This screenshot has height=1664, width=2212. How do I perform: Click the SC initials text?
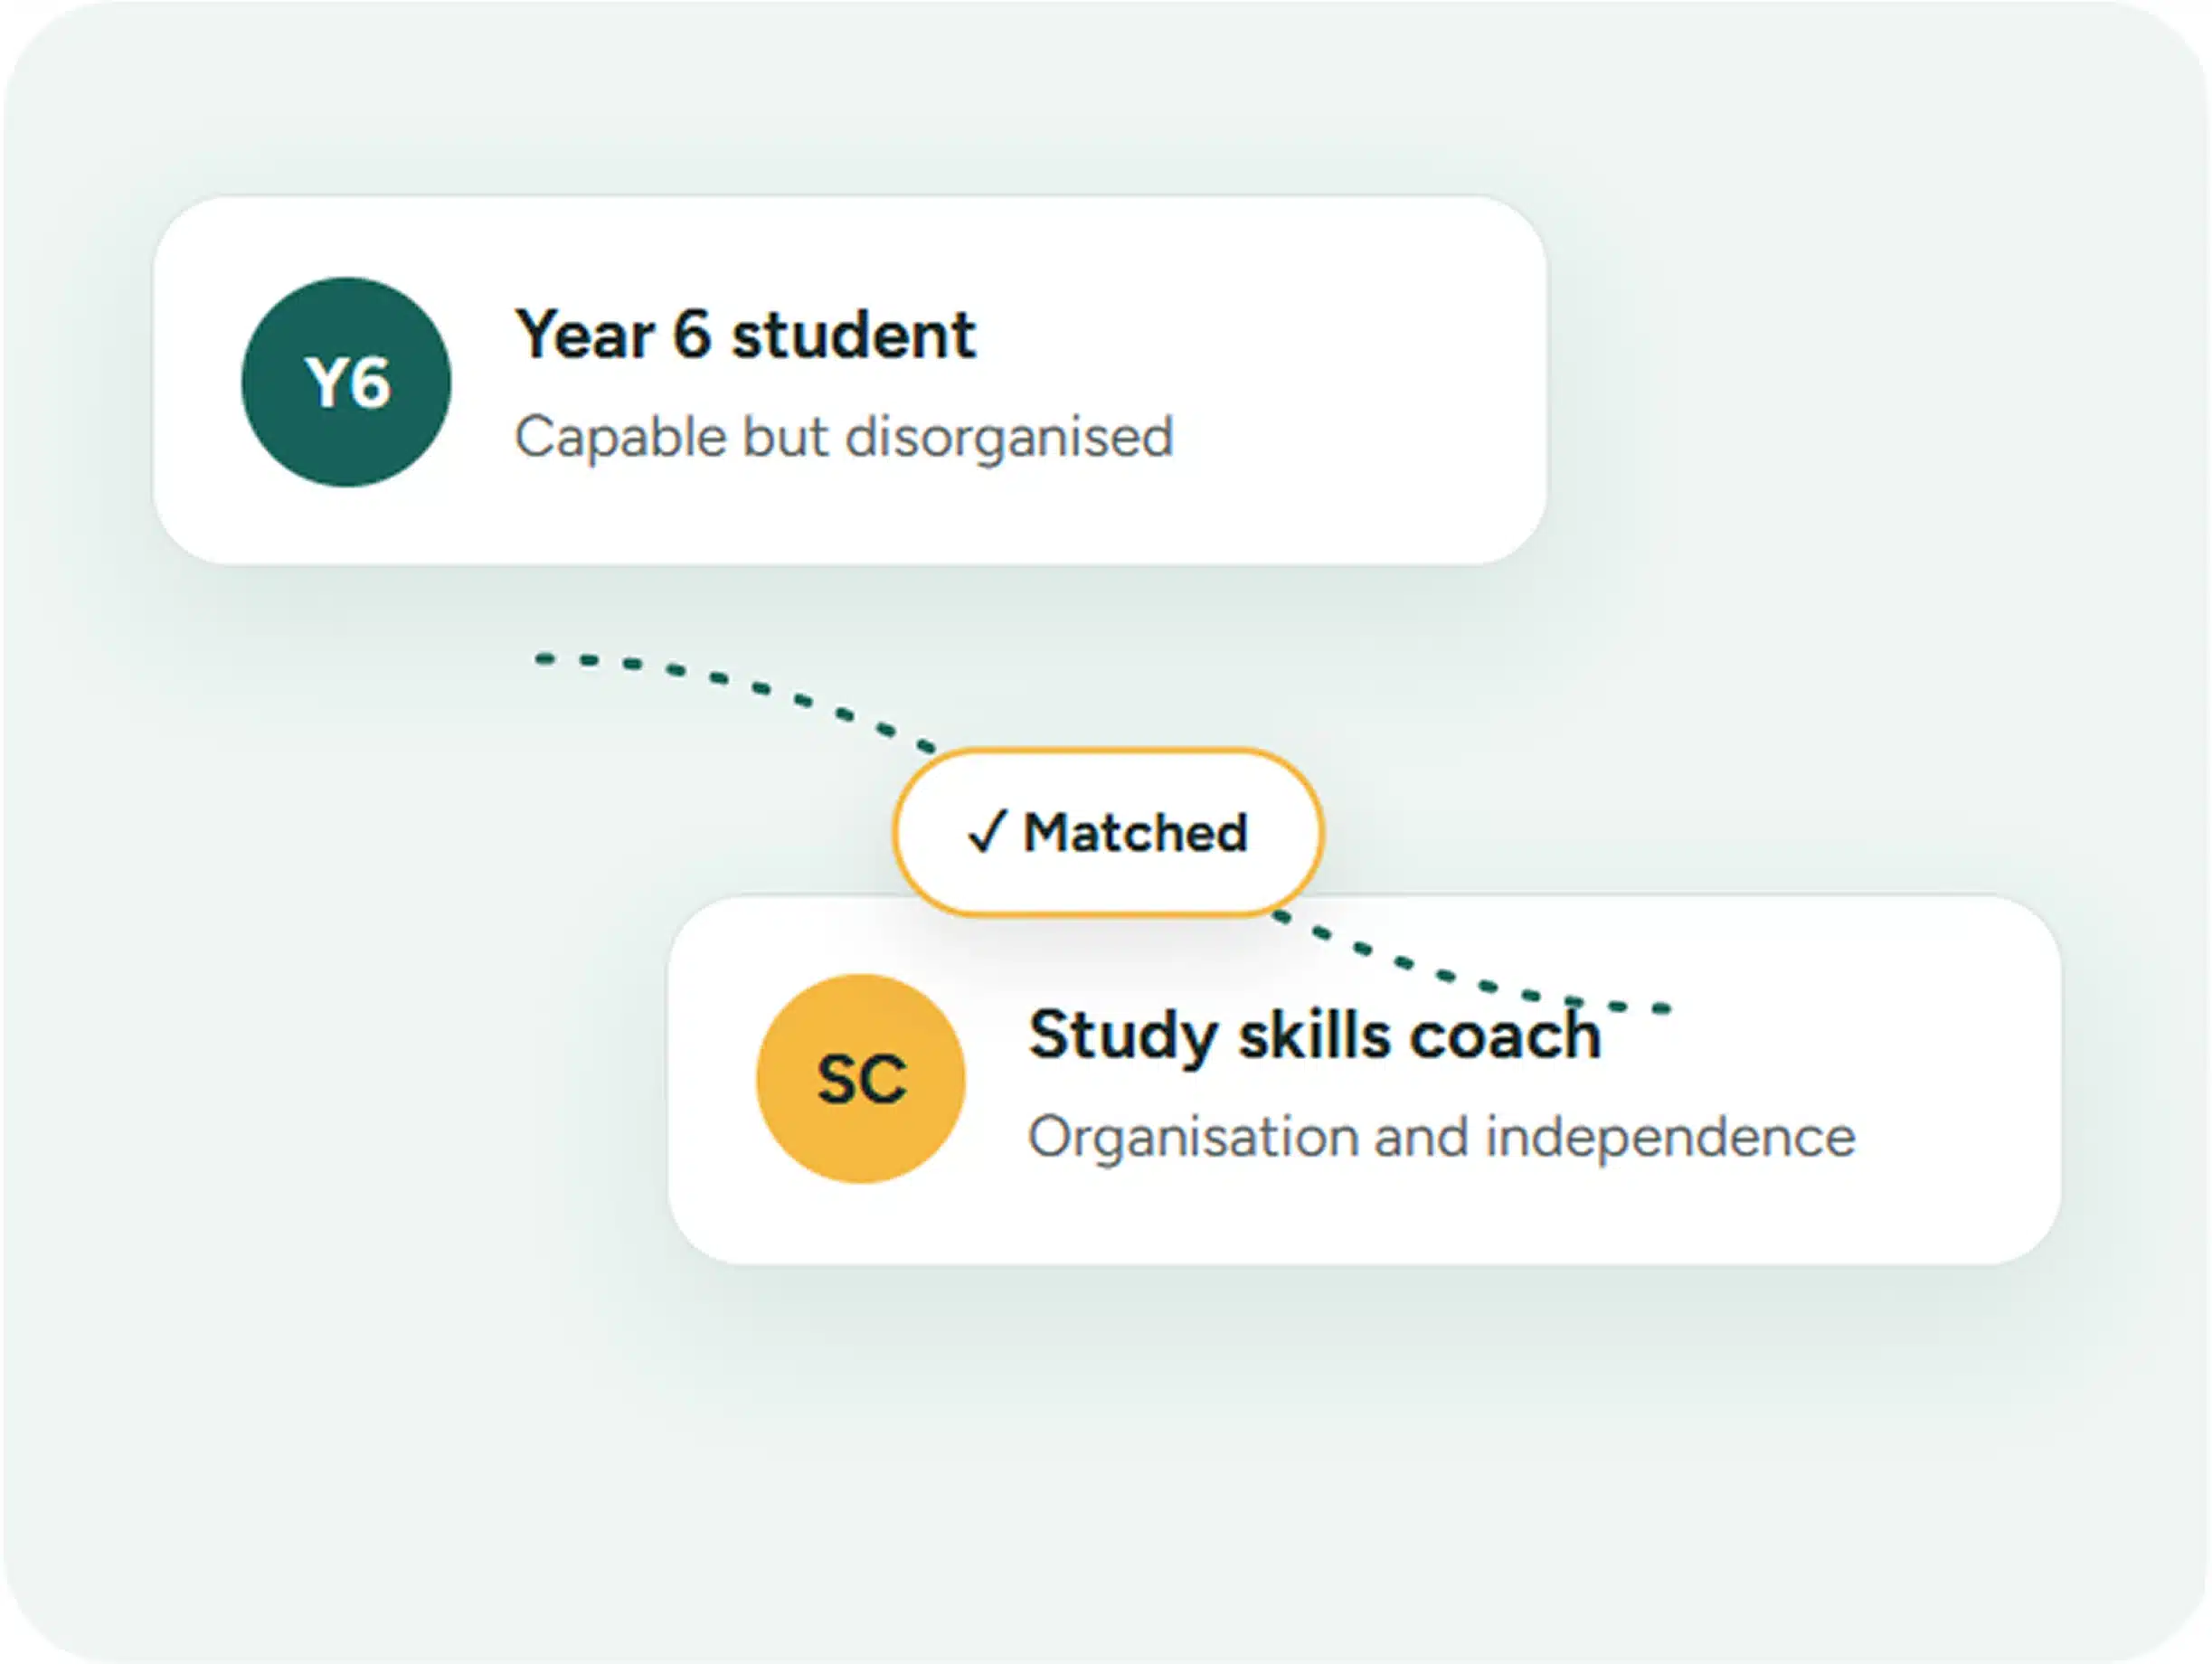coord(862,1080)
